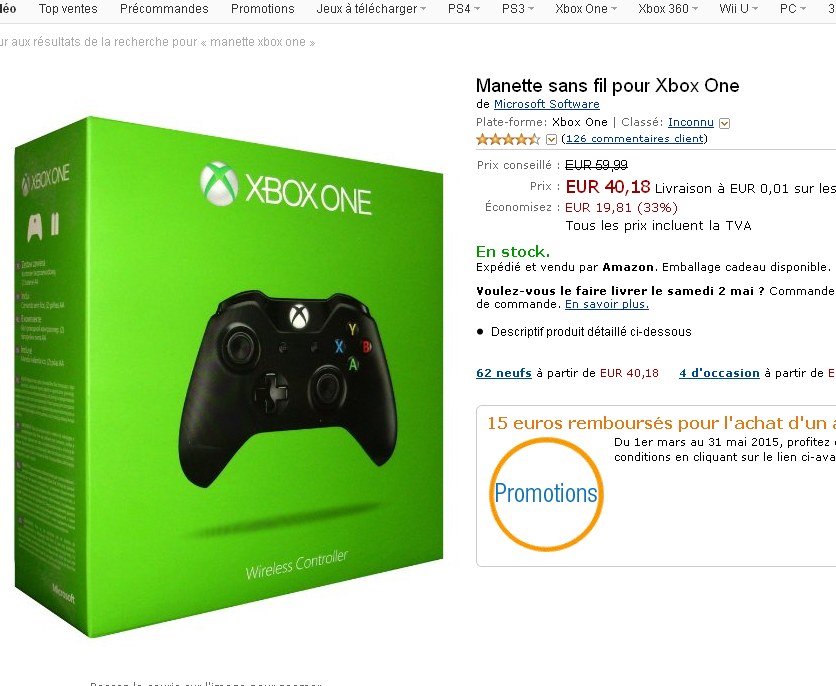Click the Xbox One controller product image
Image resolution: width=836 pixels, height=686 pixels.
click(229, 376)
